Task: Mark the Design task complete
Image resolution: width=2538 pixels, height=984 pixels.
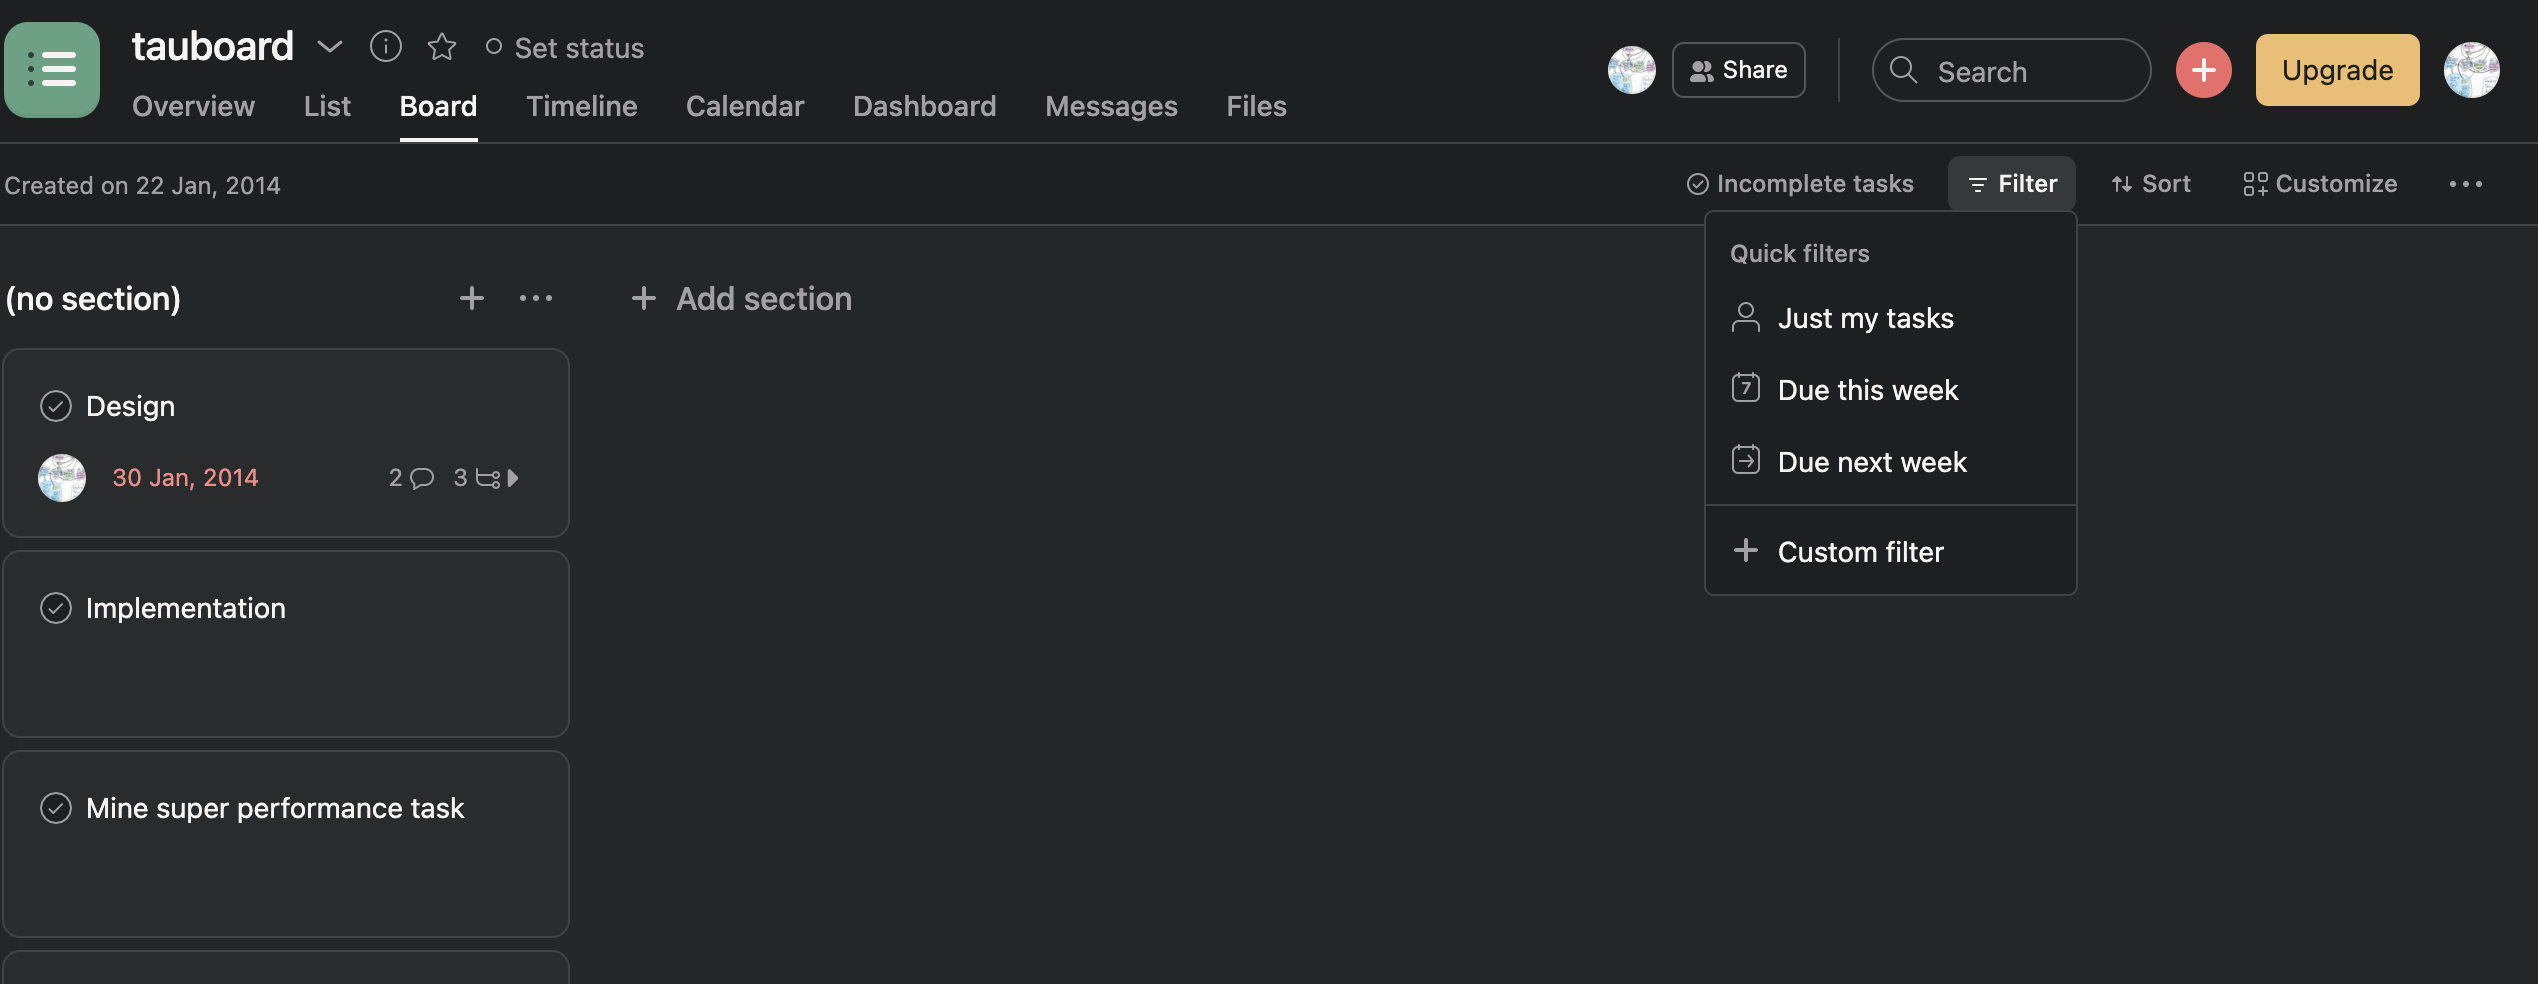Action: click(x=56, y=405)
